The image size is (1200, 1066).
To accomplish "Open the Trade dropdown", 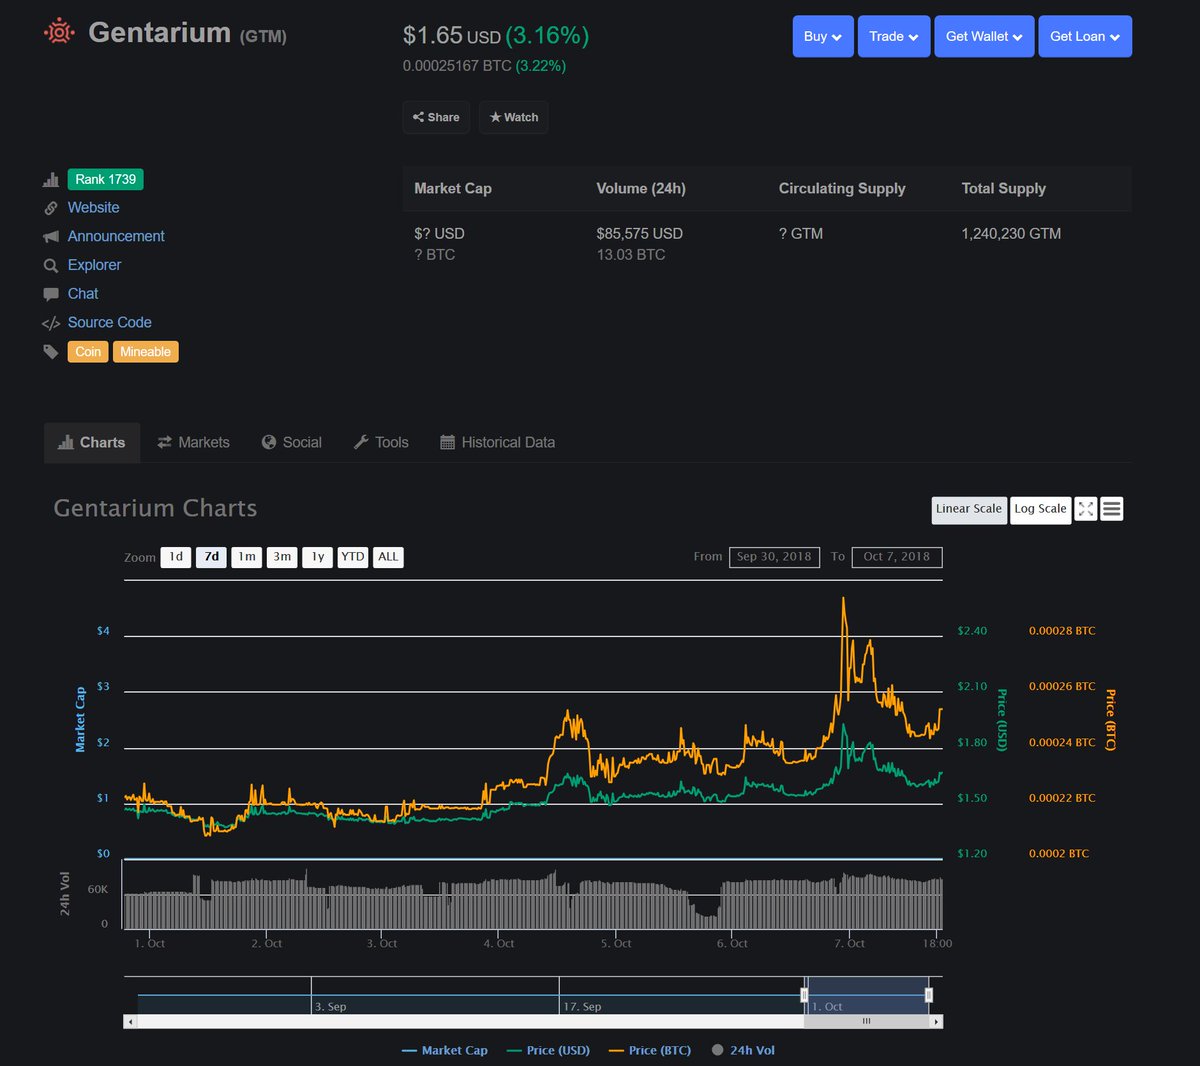I will 894,36.
